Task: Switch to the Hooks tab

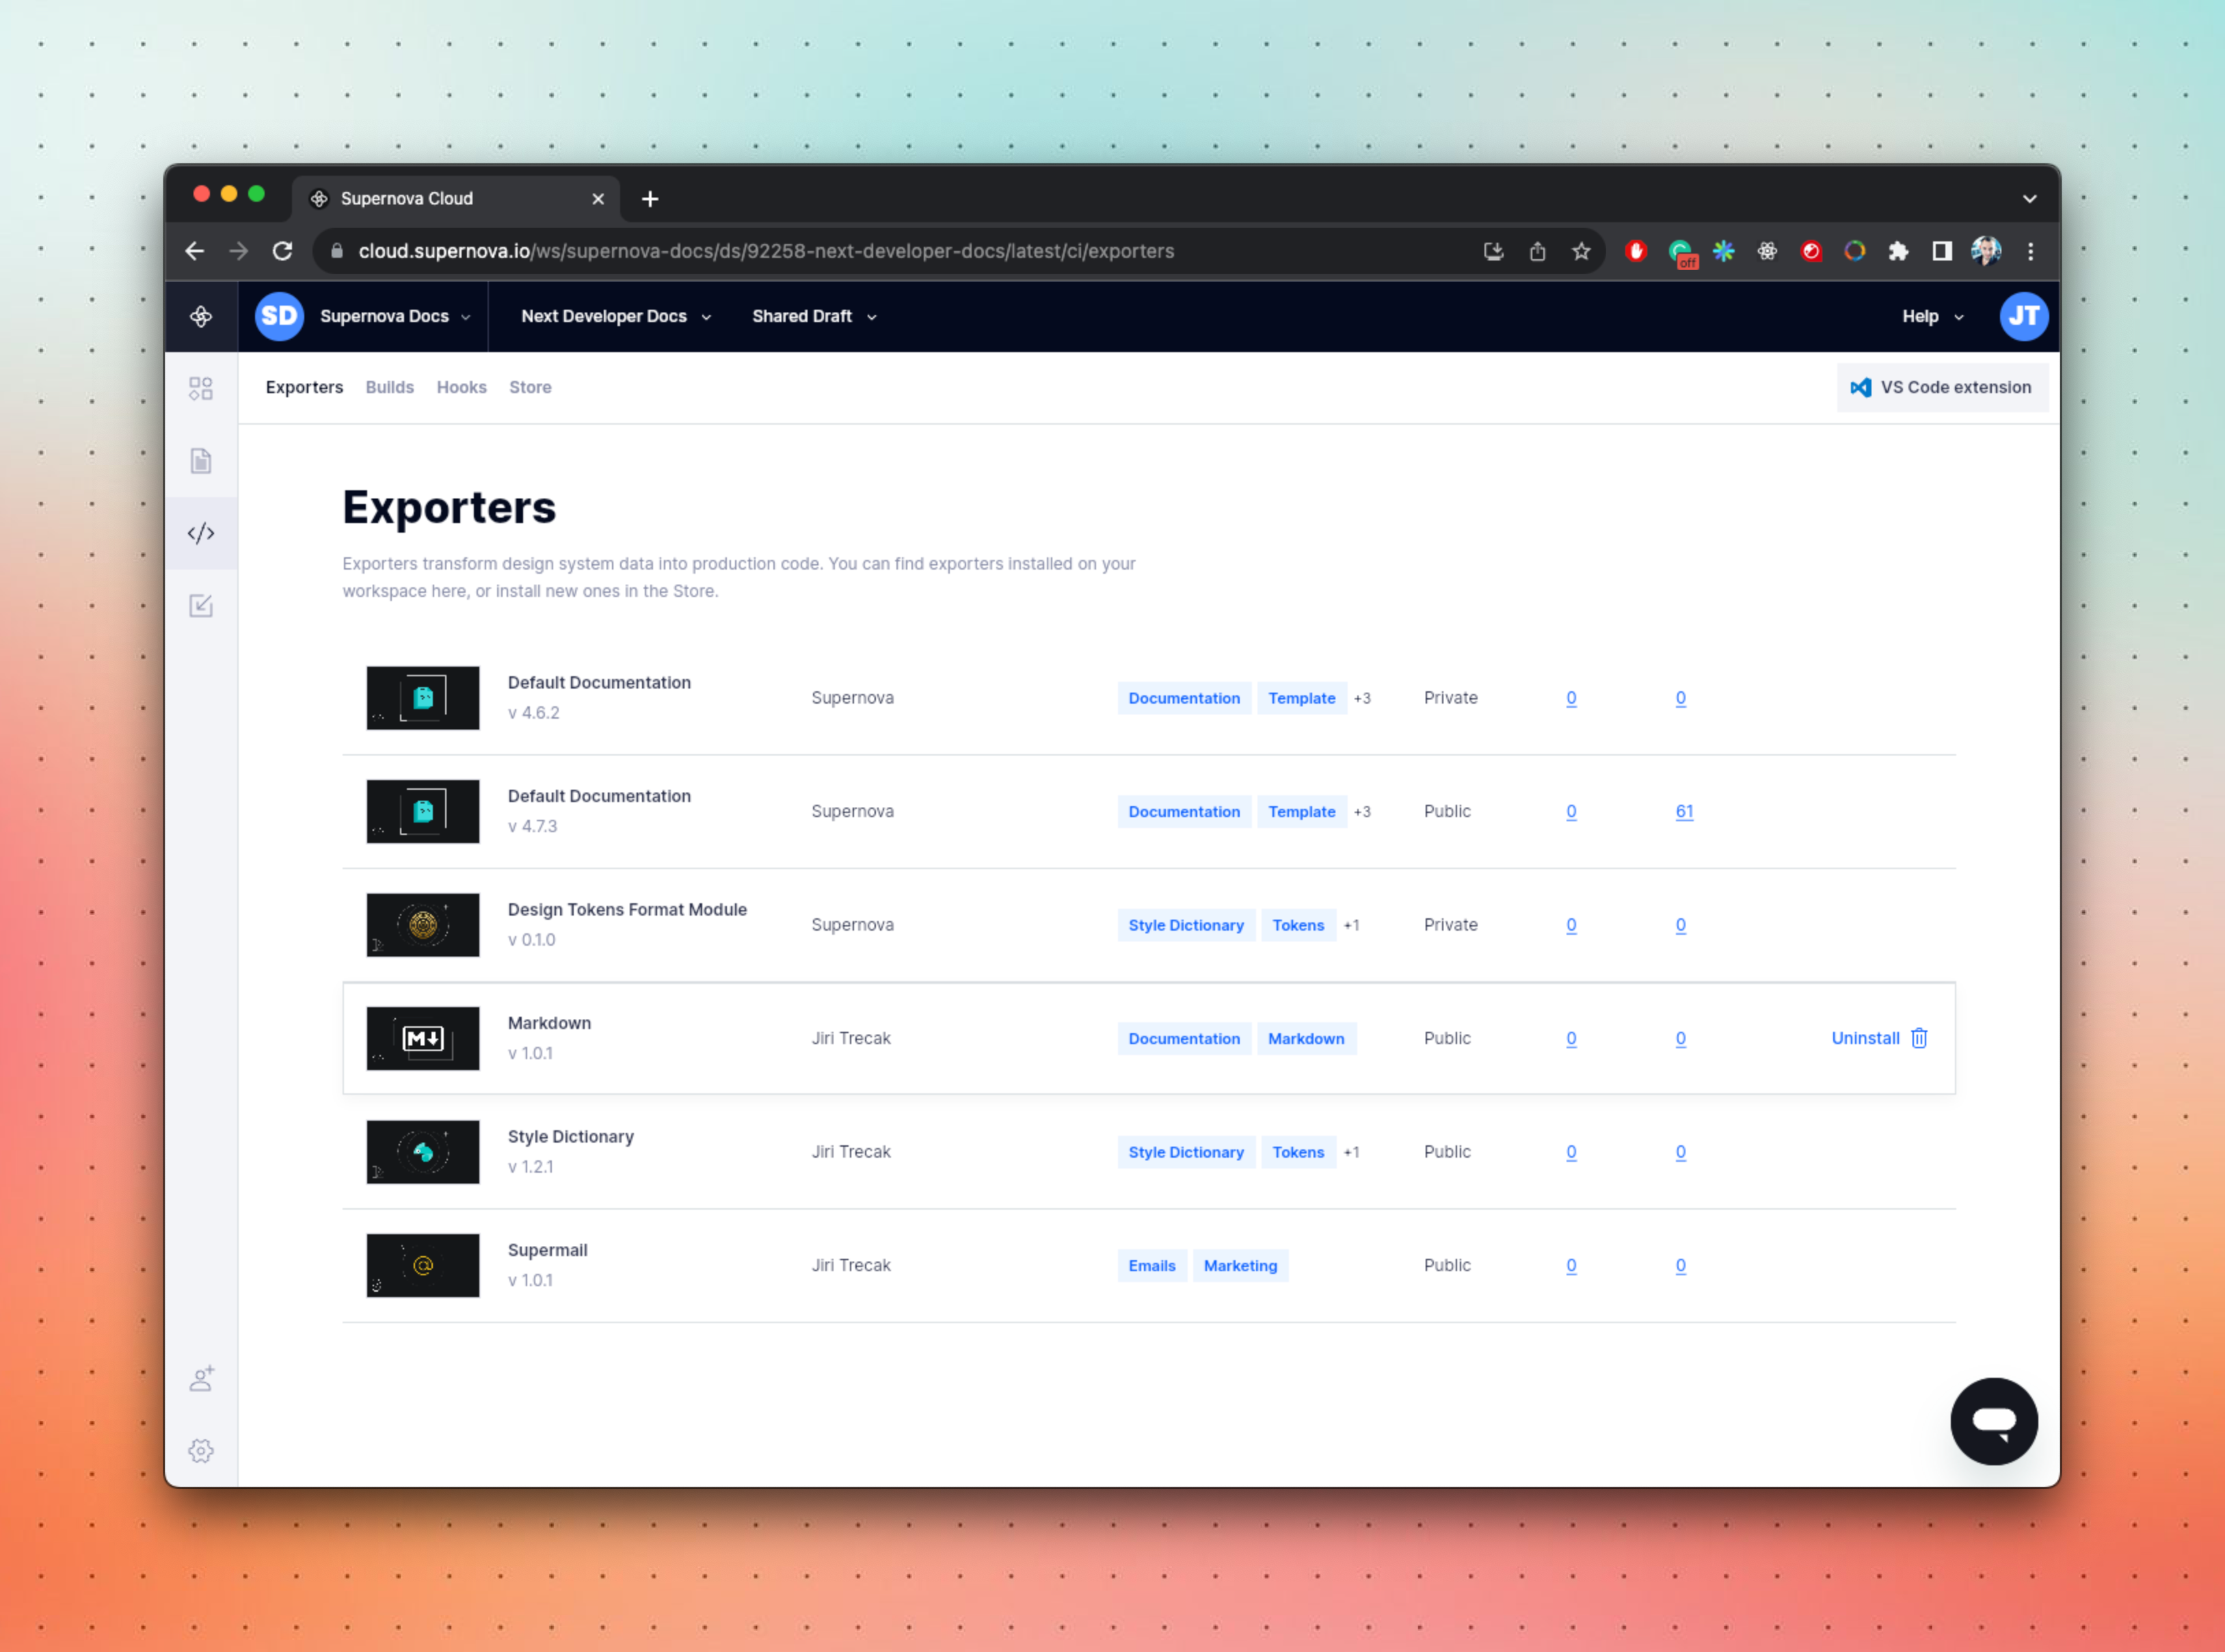Action: click(x=461, y=387)
